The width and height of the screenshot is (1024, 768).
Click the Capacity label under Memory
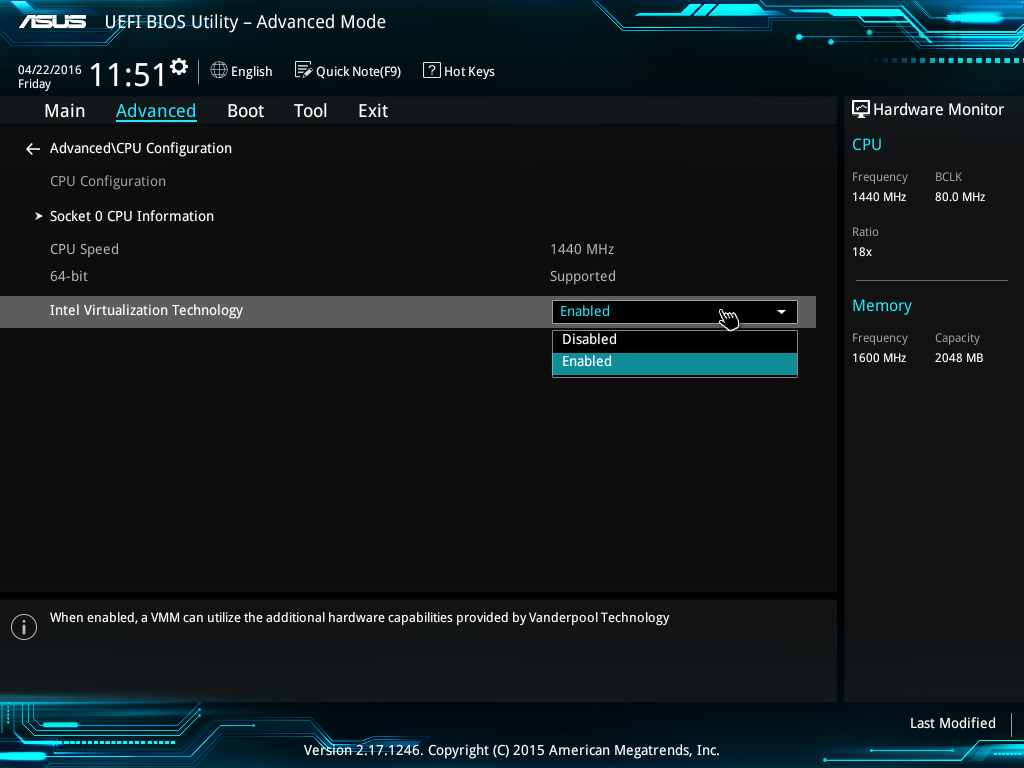tap(957, 338)
